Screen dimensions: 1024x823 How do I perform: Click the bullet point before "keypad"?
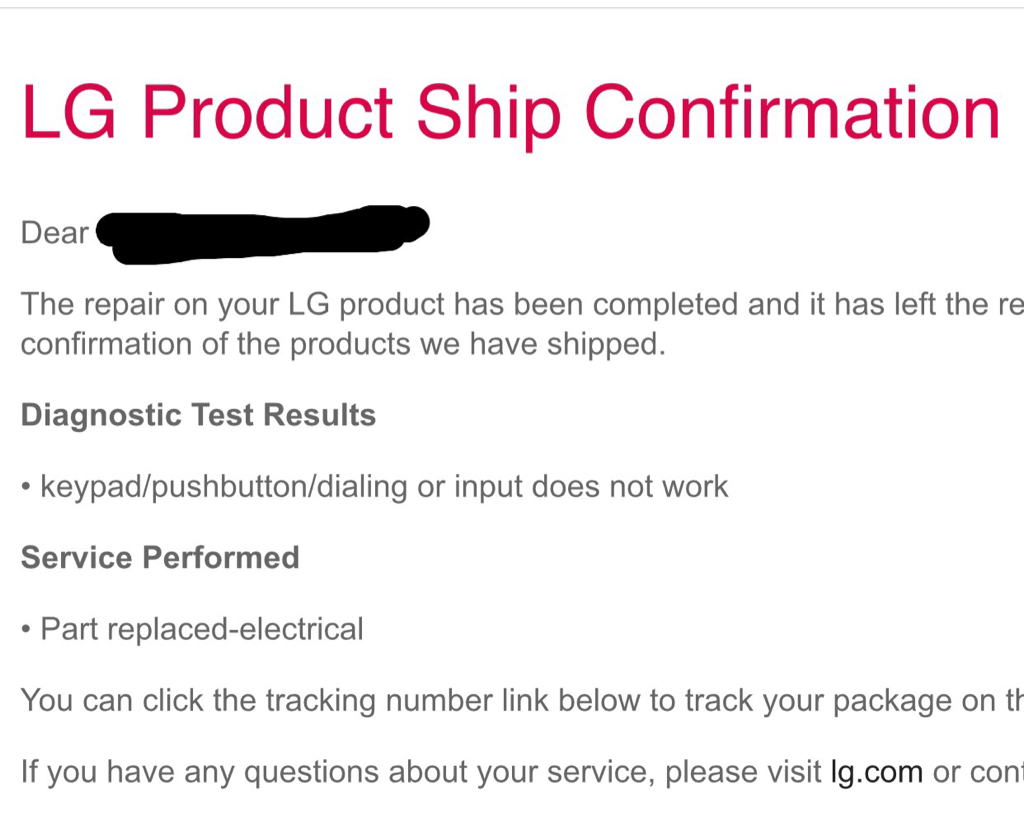point(26,488)
